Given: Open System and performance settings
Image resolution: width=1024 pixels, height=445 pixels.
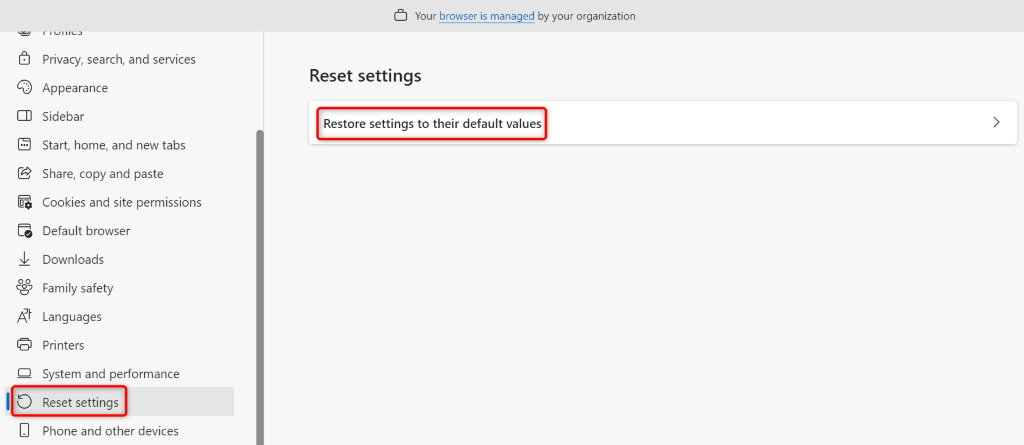Looking at the screenshot, I should (x=110, y=374).
